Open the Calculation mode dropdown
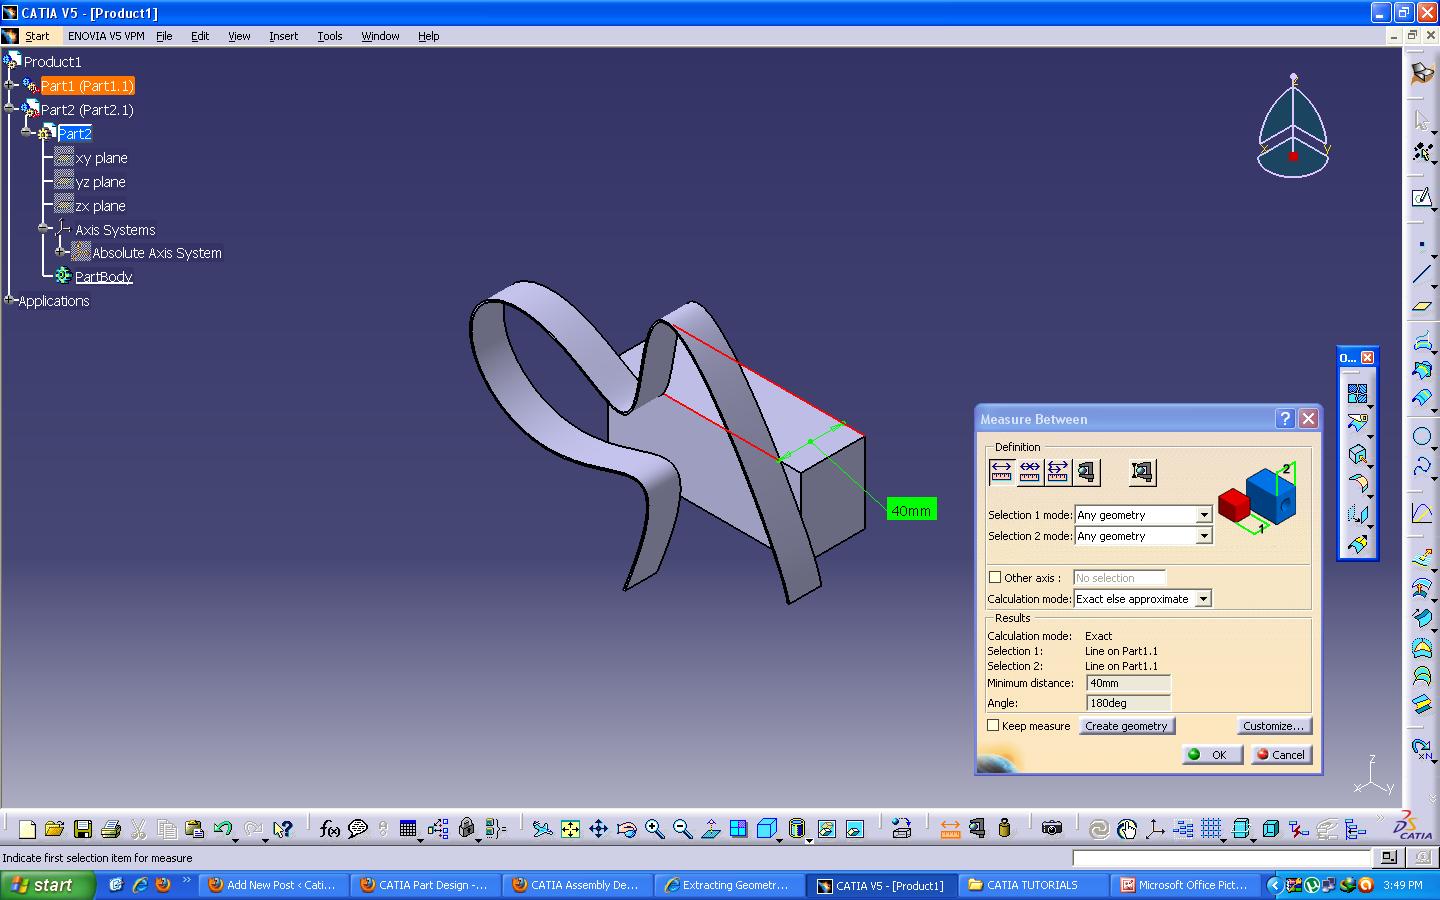Viewport: 1440px width, 900px height. pos(1204,598)
